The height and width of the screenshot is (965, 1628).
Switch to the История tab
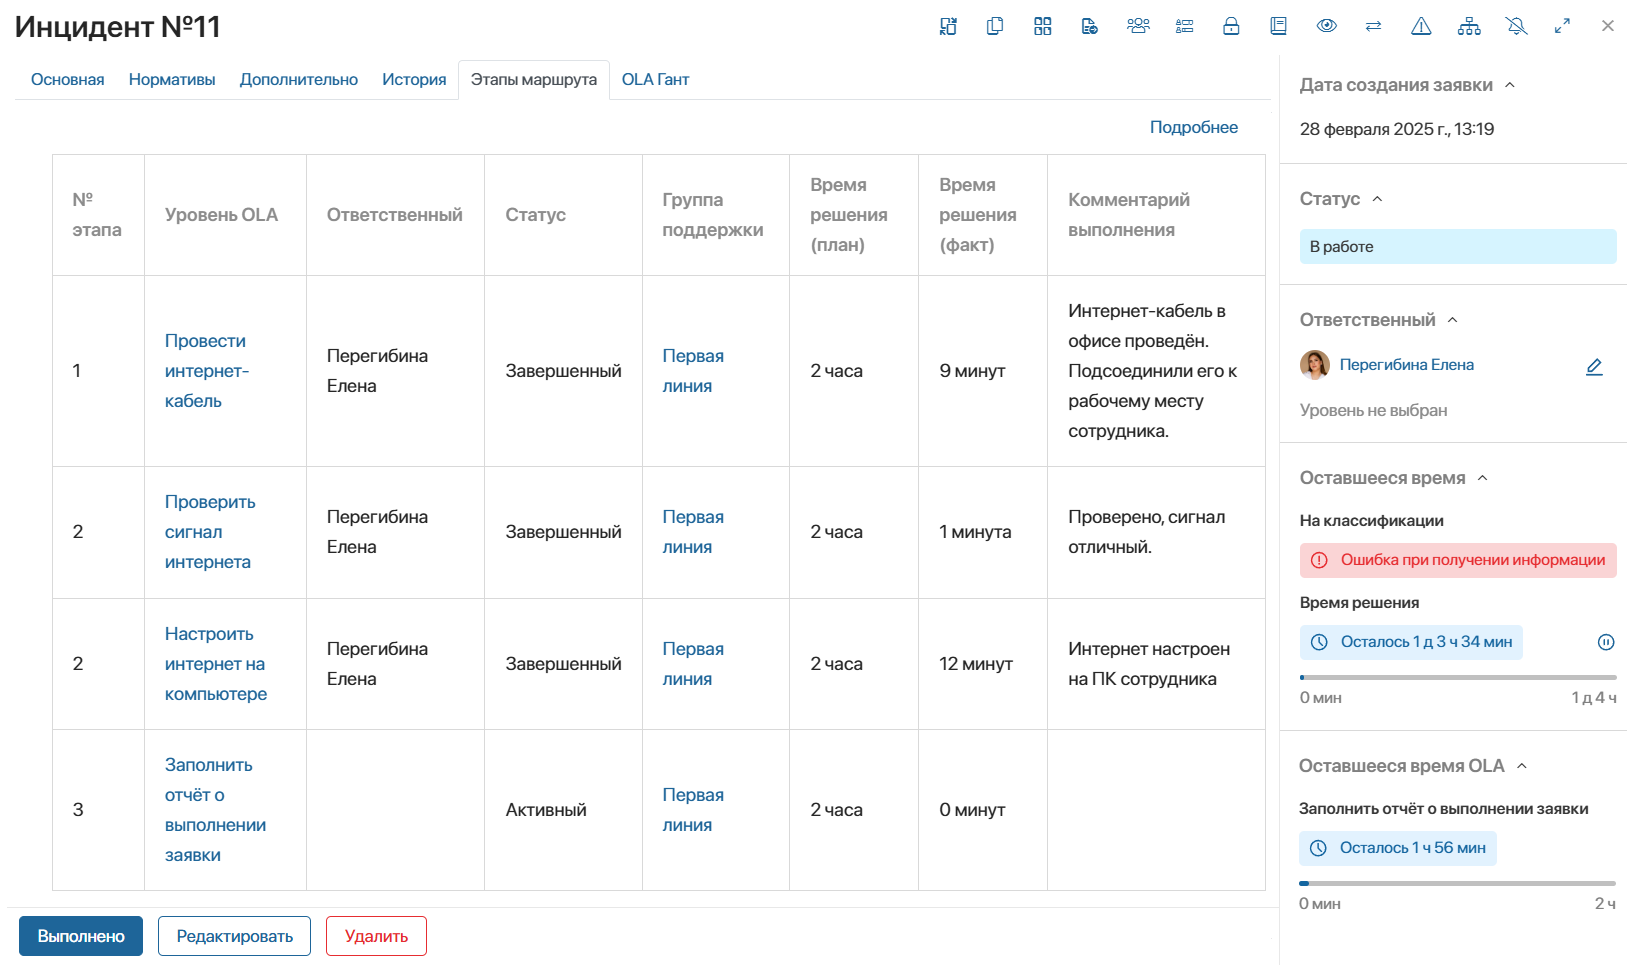414,79
